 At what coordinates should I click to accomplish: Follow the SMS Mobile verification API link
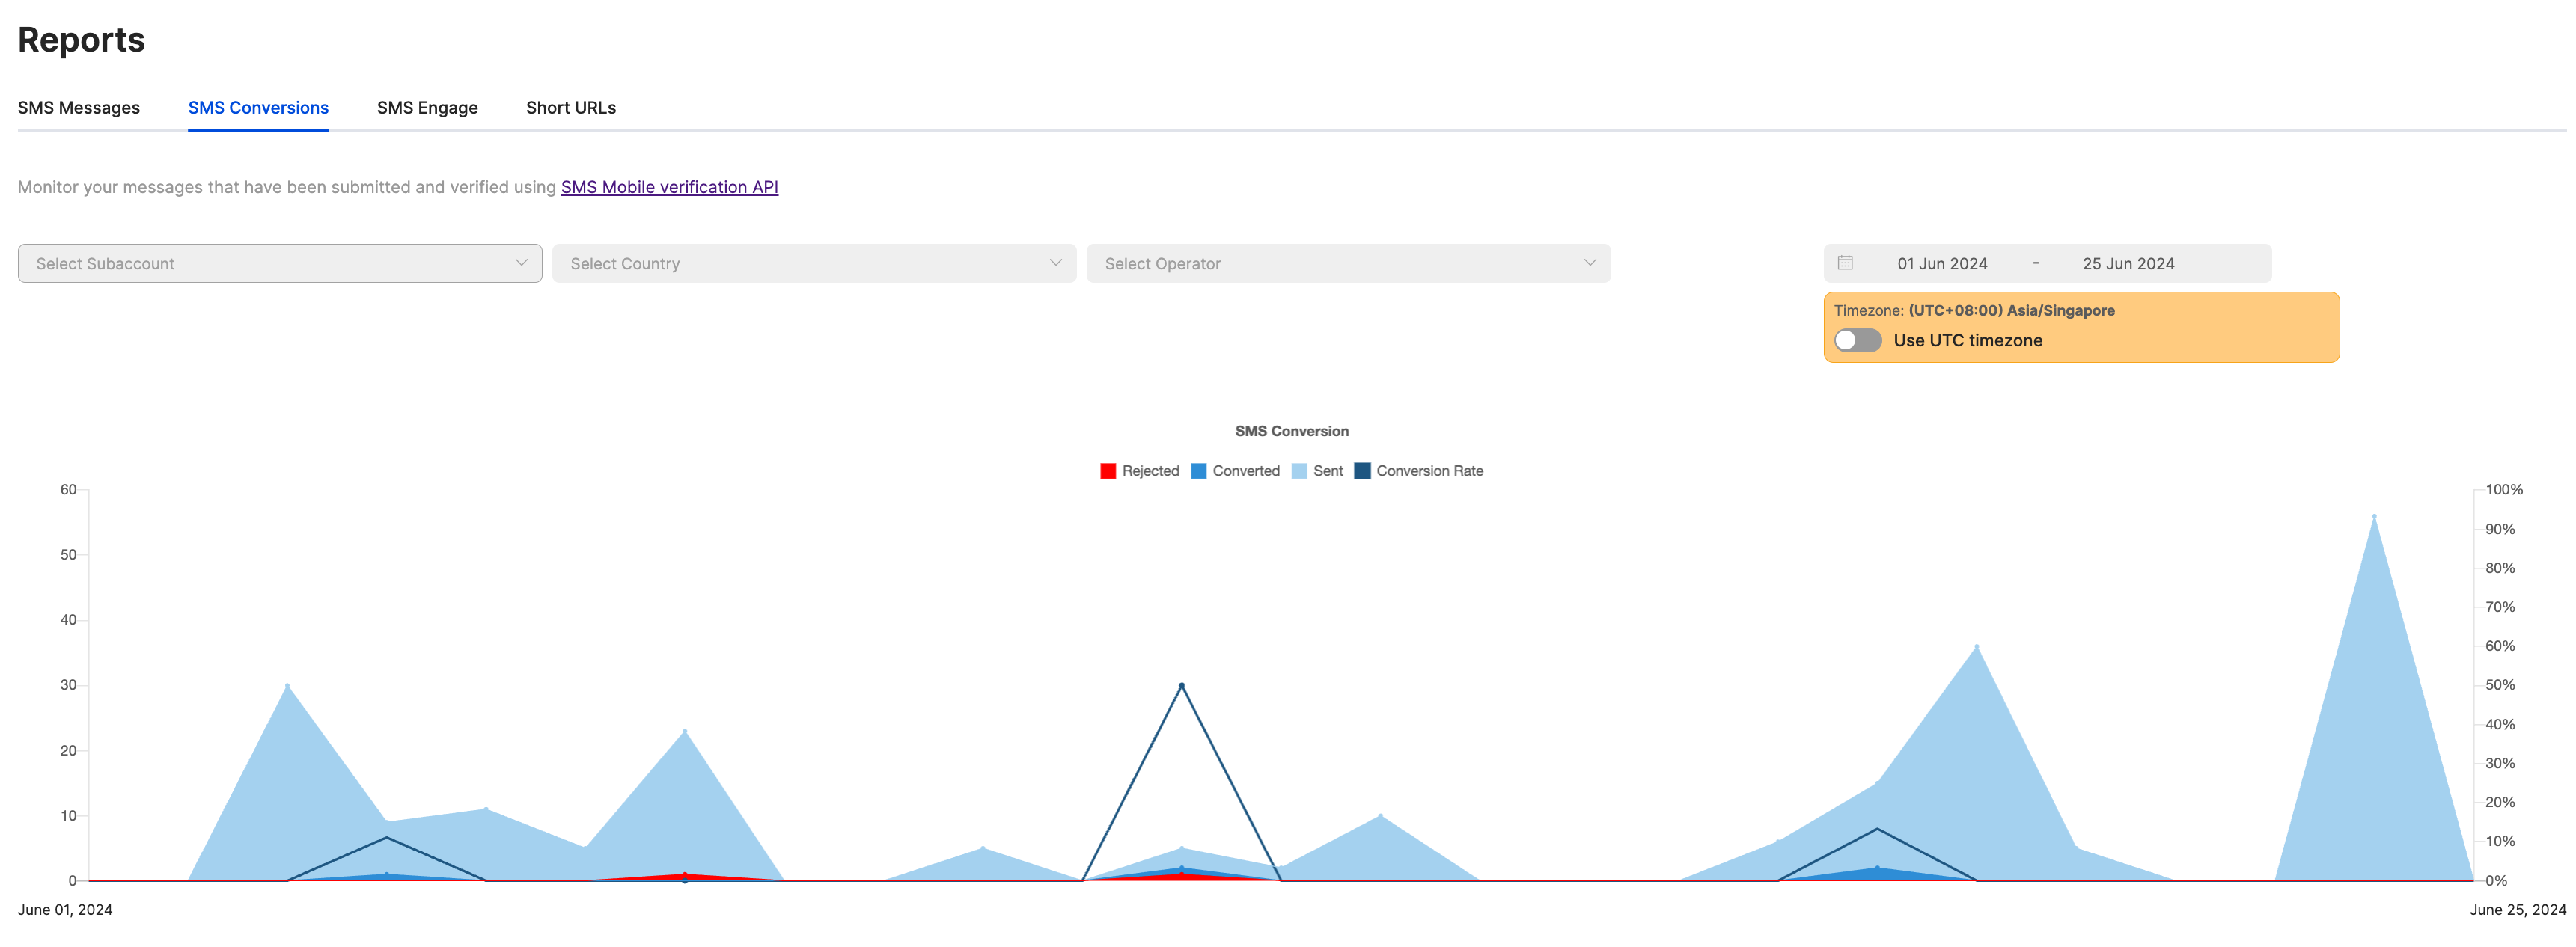point(669,187)
